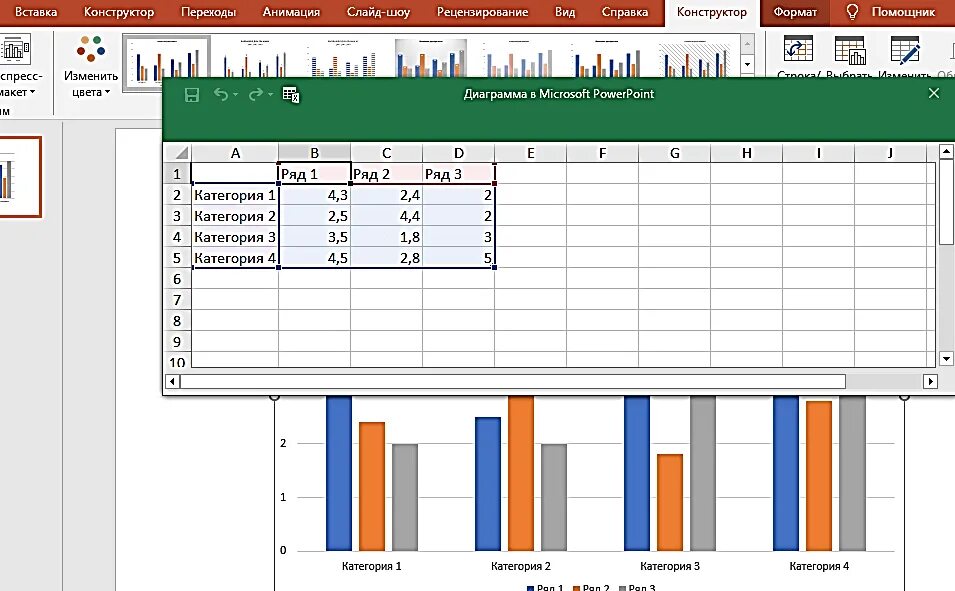Viewport: 955px width, 591px height.
Task: Click cell with value 1,8
Action: coord(386,238)
